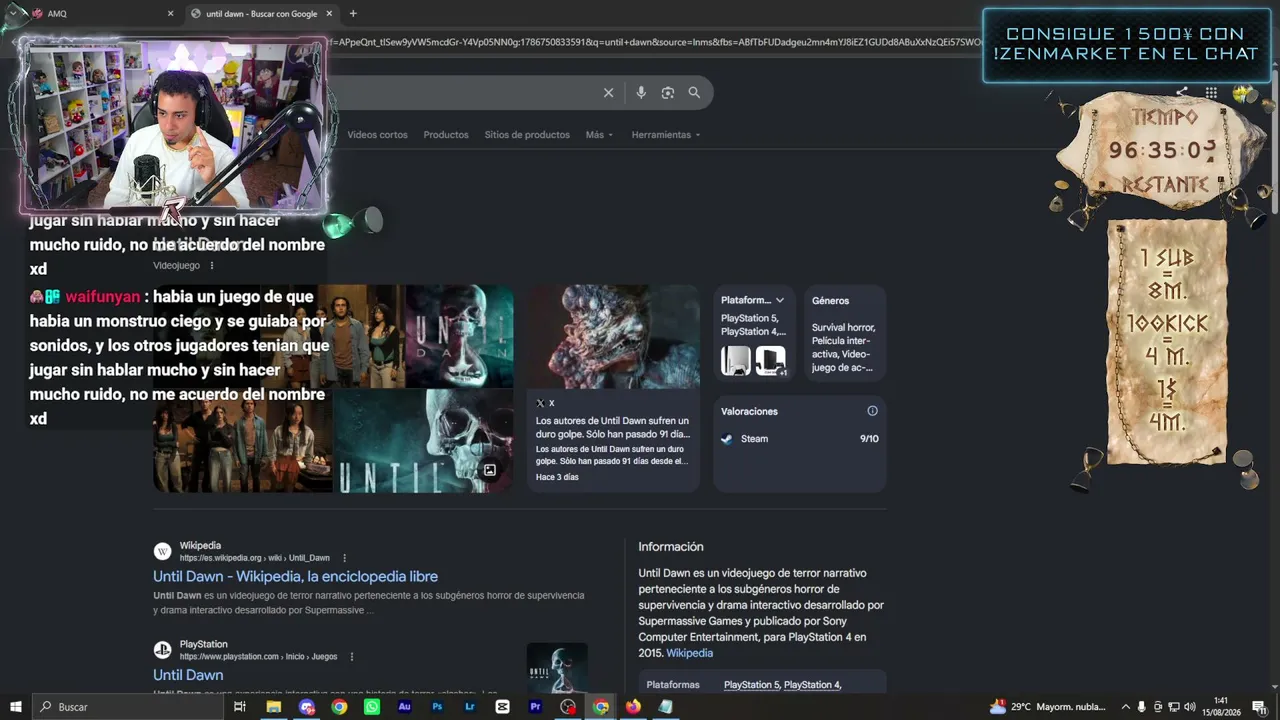
Task: Open the Wikipedia result's three-dot menu
Action: [x=345, y=558]
